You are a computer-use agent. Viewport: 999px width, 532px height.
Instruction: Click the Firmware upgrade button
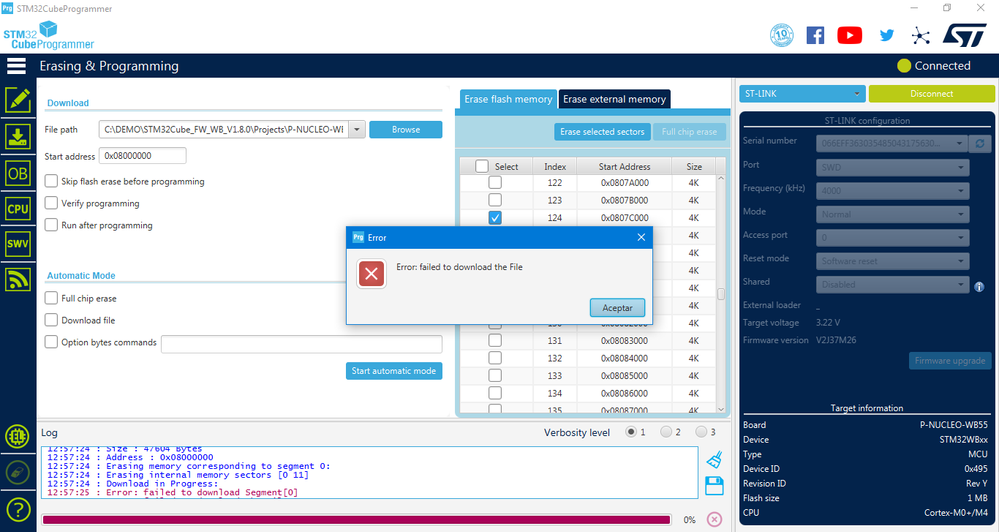point(950,361)
